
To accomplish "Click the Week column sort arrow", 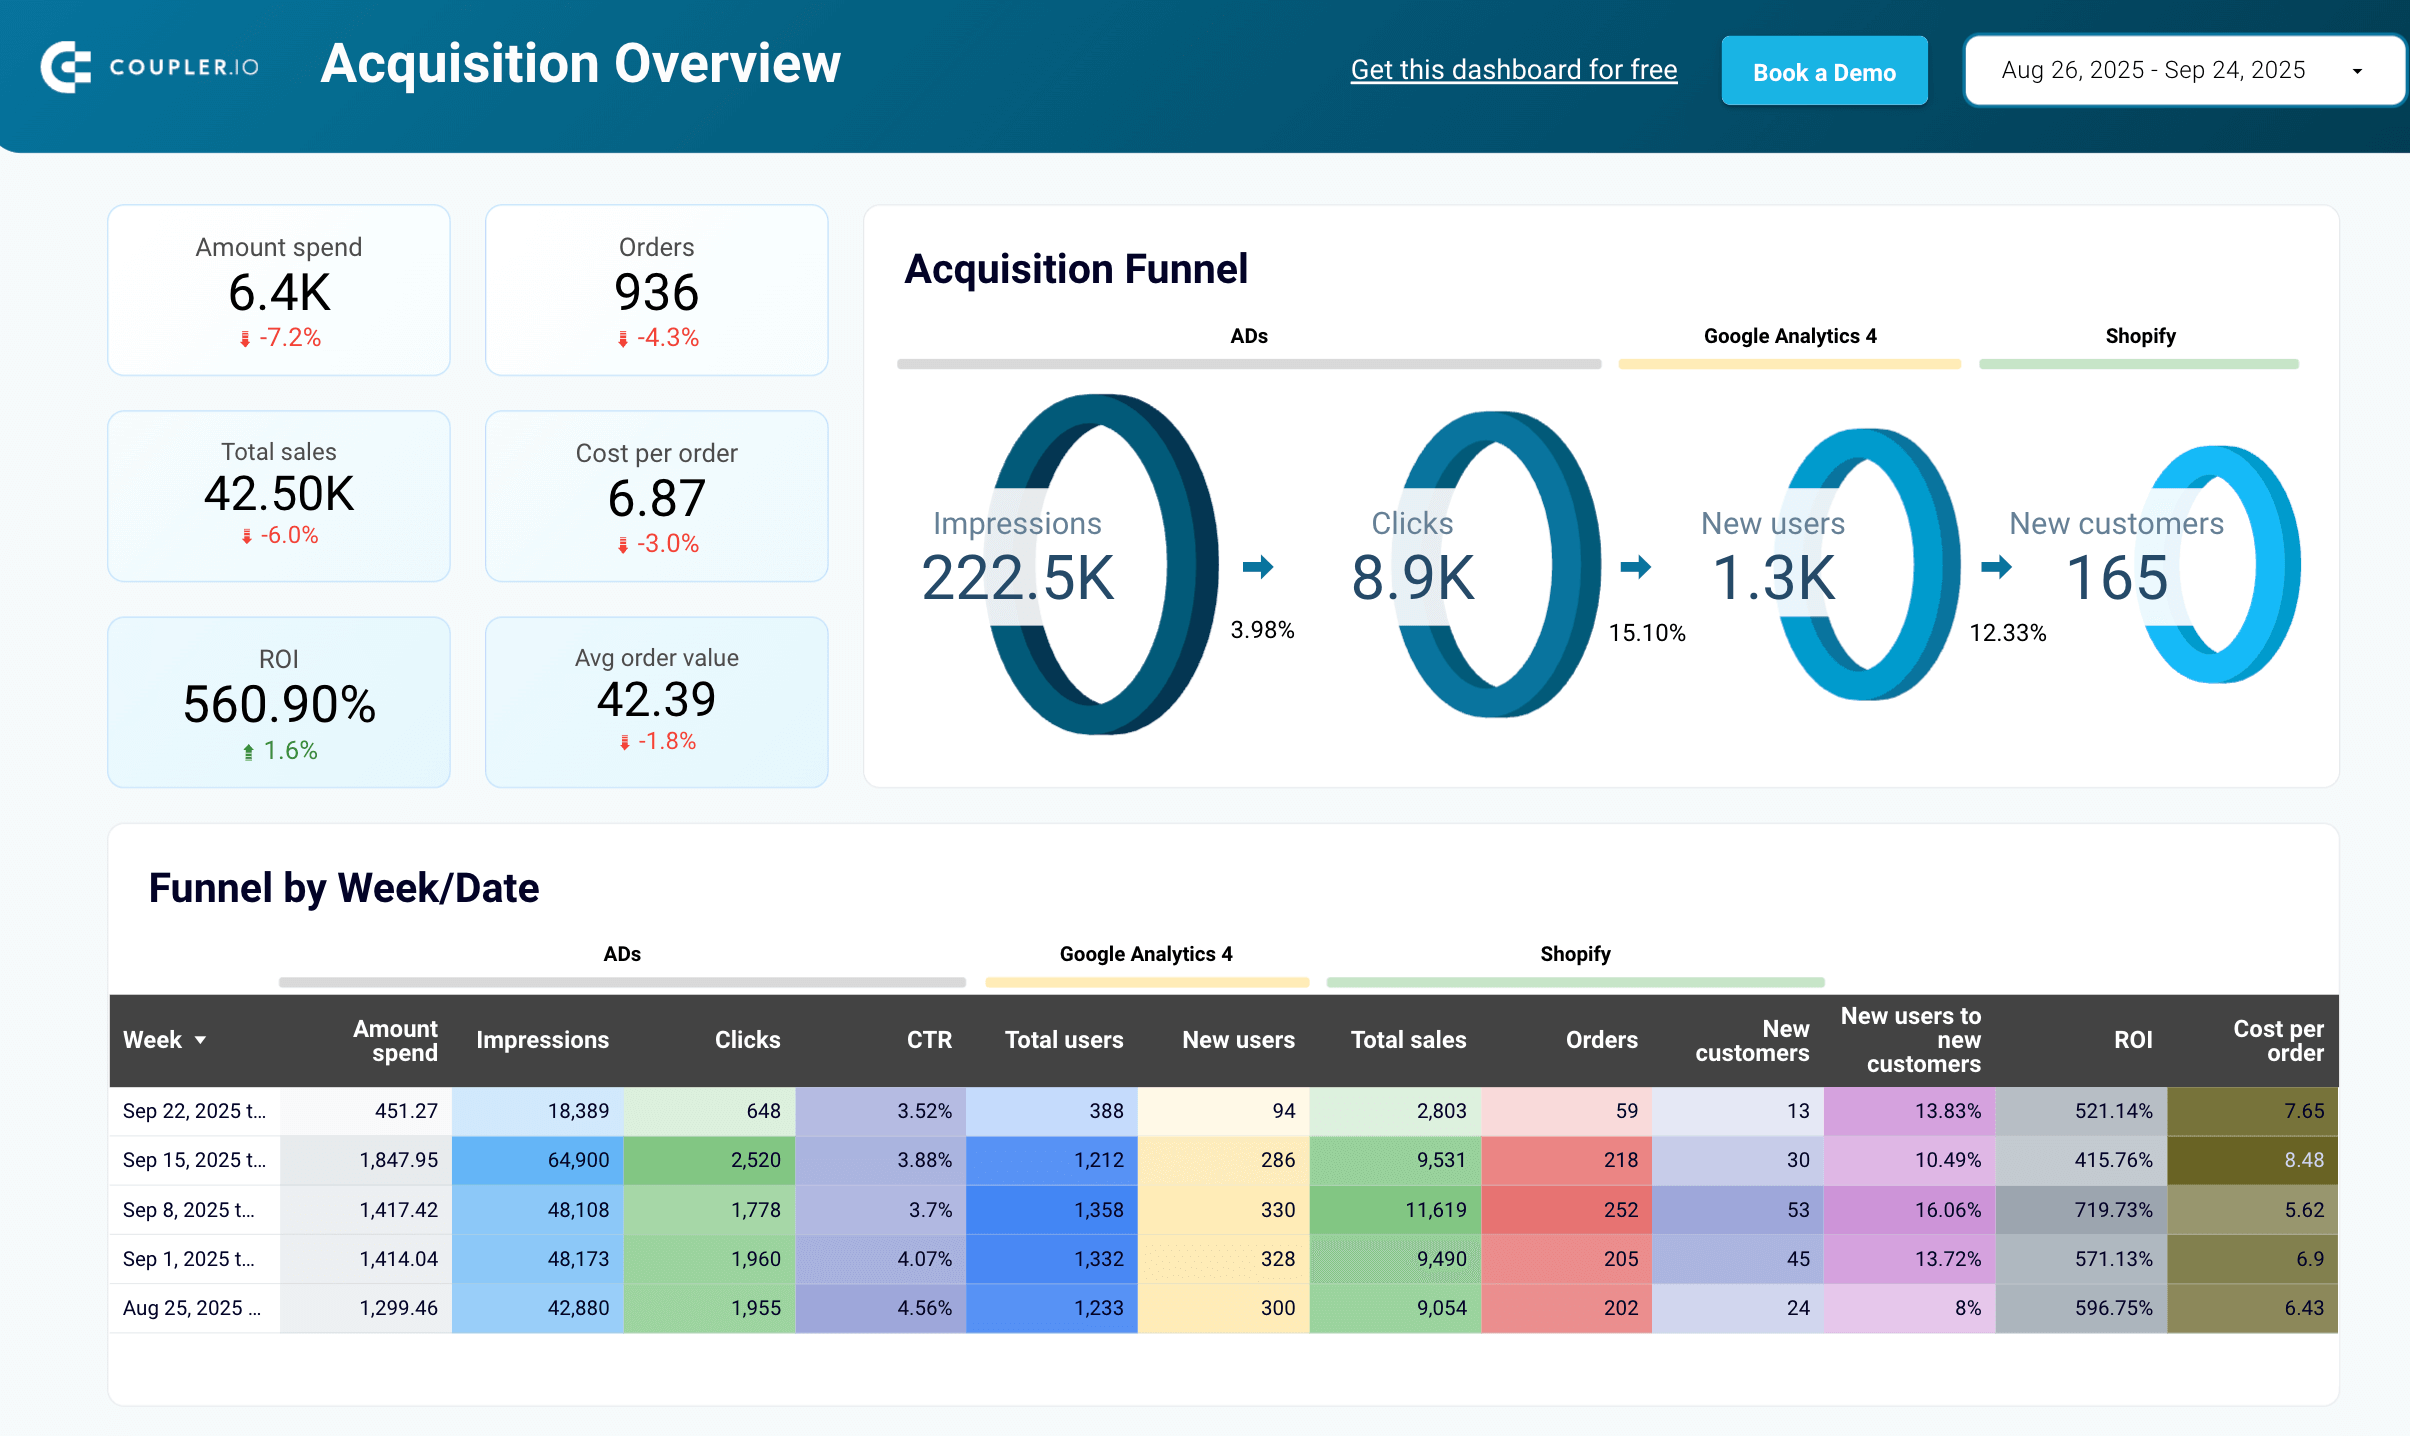I will click(x=201, y=1040).
